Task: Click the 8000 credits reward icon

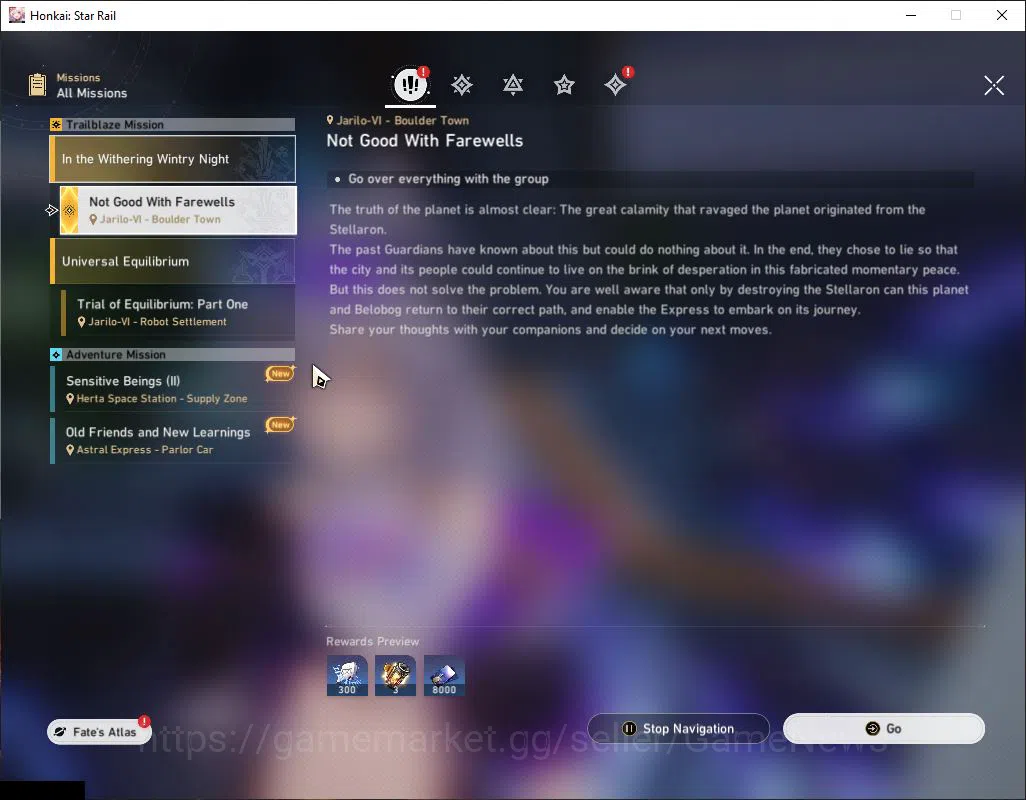Action: pos(444,676)
